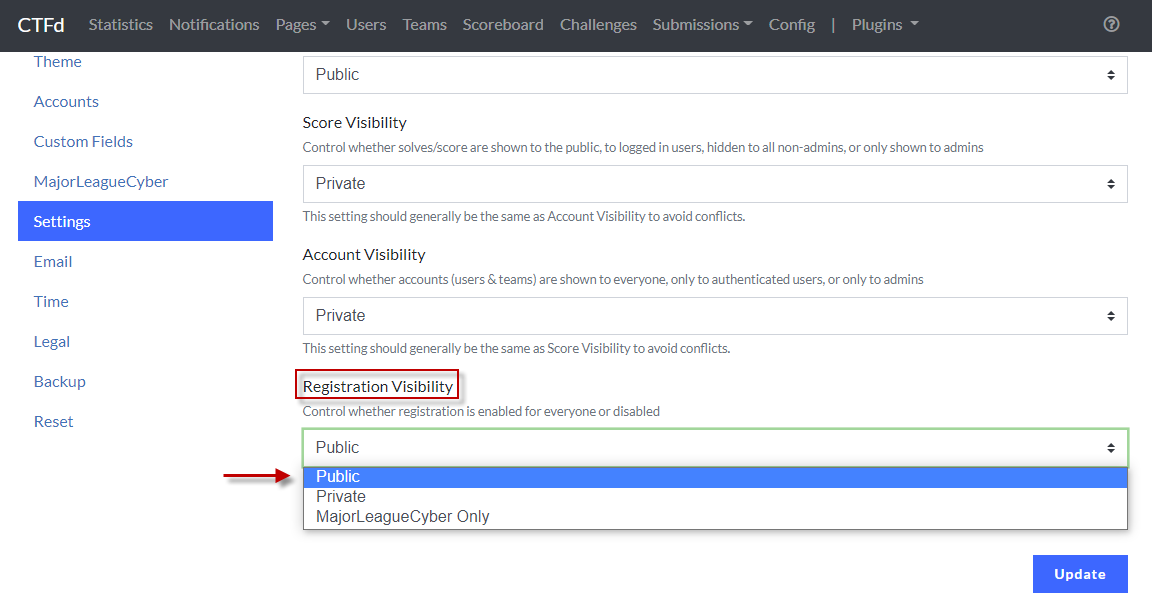Image resolution: width=1152 pixels, height=603 pixels.
Task: Open the Account Visibility select box
Action: (x=715, y=316)
